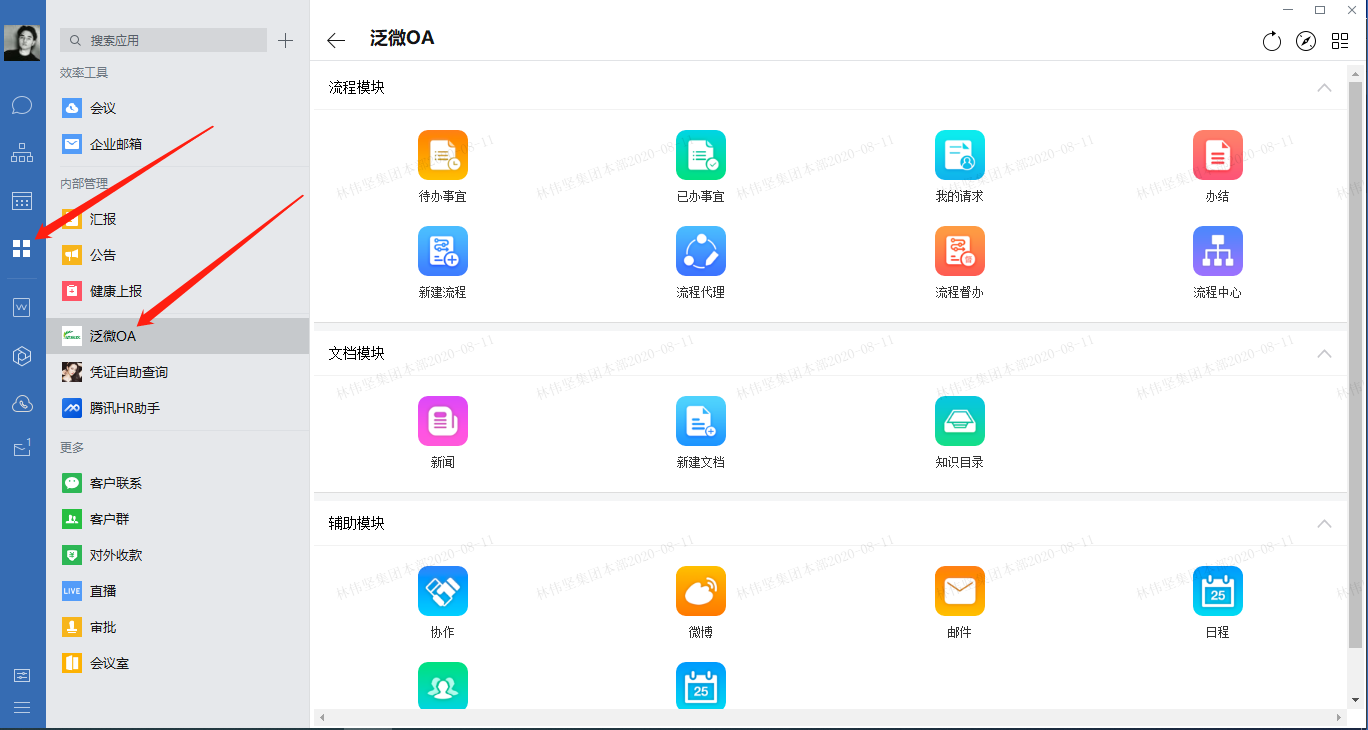Open the 办结 module icon

(x=1218, y=155)
